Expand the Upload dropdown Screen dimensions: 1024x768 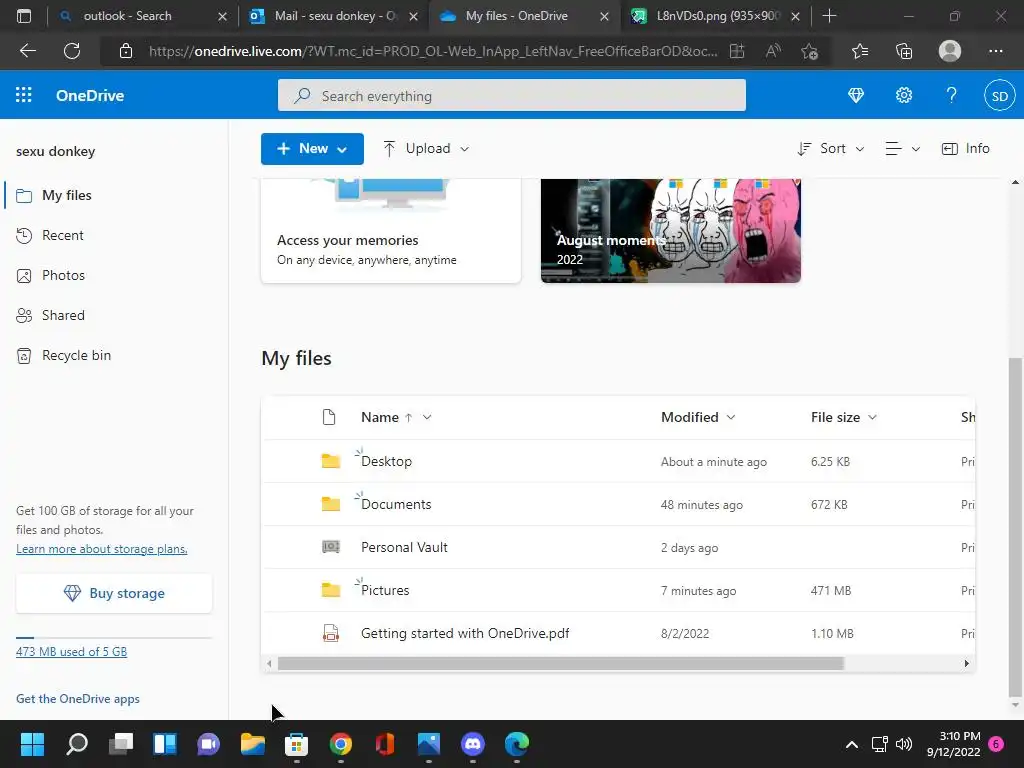[464, 149]
